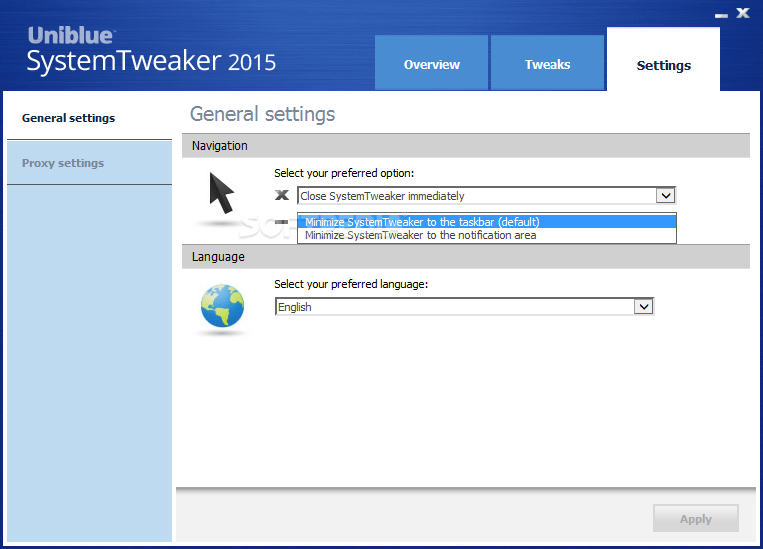The width and height of the screenshot is (763, 549).
Task: Open General settings in the sidebar
Action: coord(90,118)
